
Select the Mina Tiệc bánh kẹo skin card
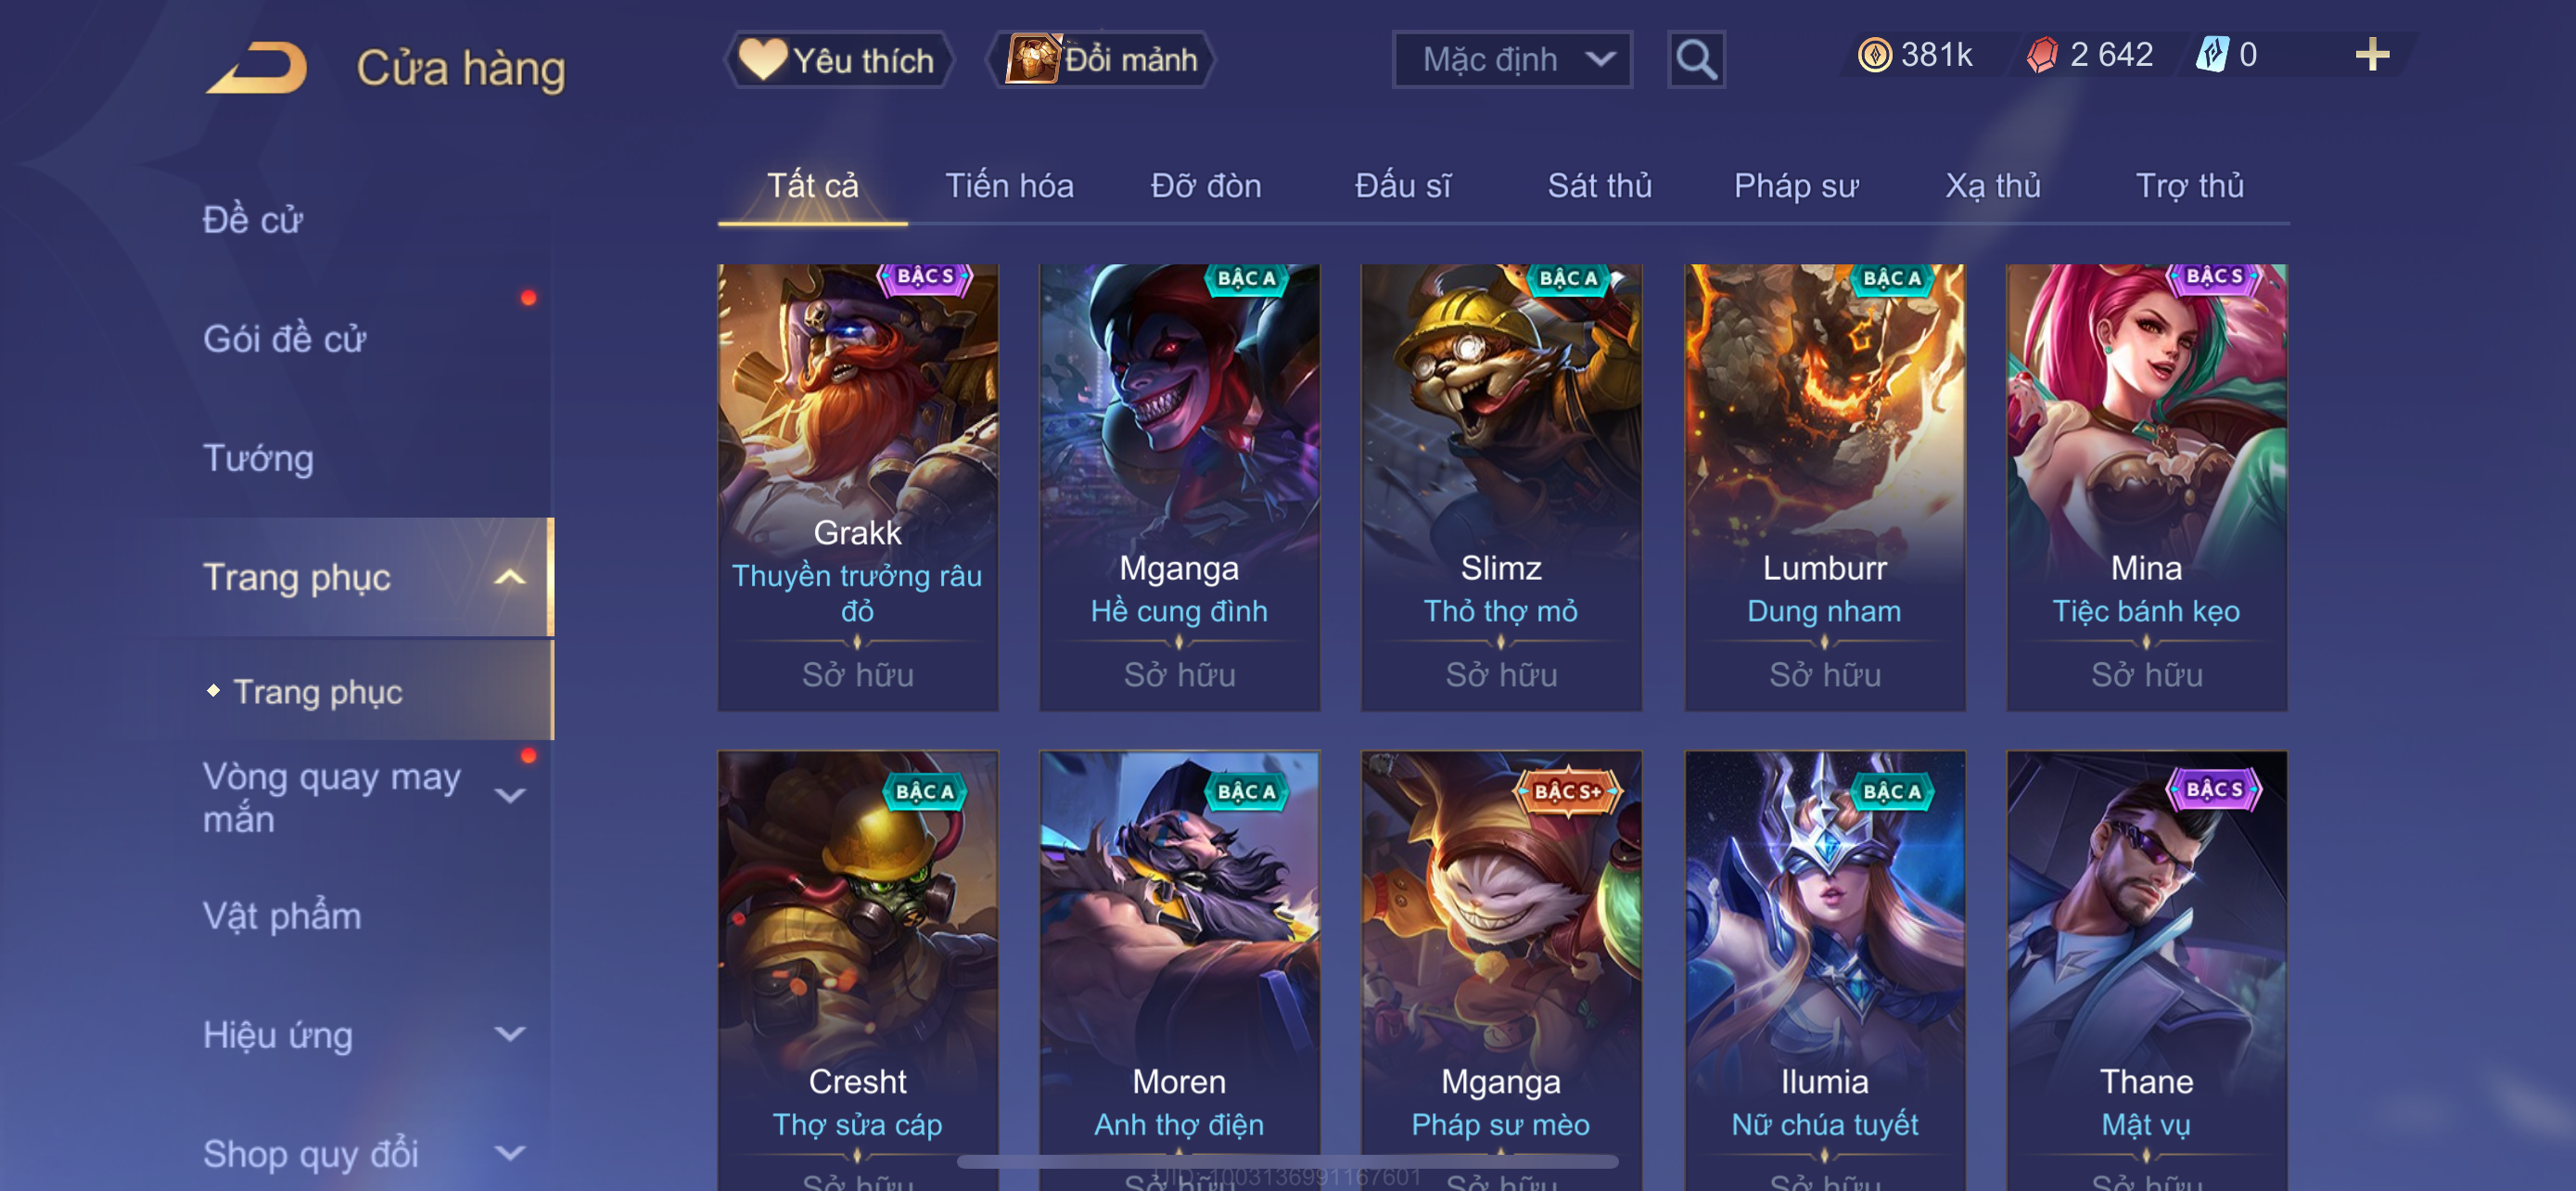[2146, 487]
